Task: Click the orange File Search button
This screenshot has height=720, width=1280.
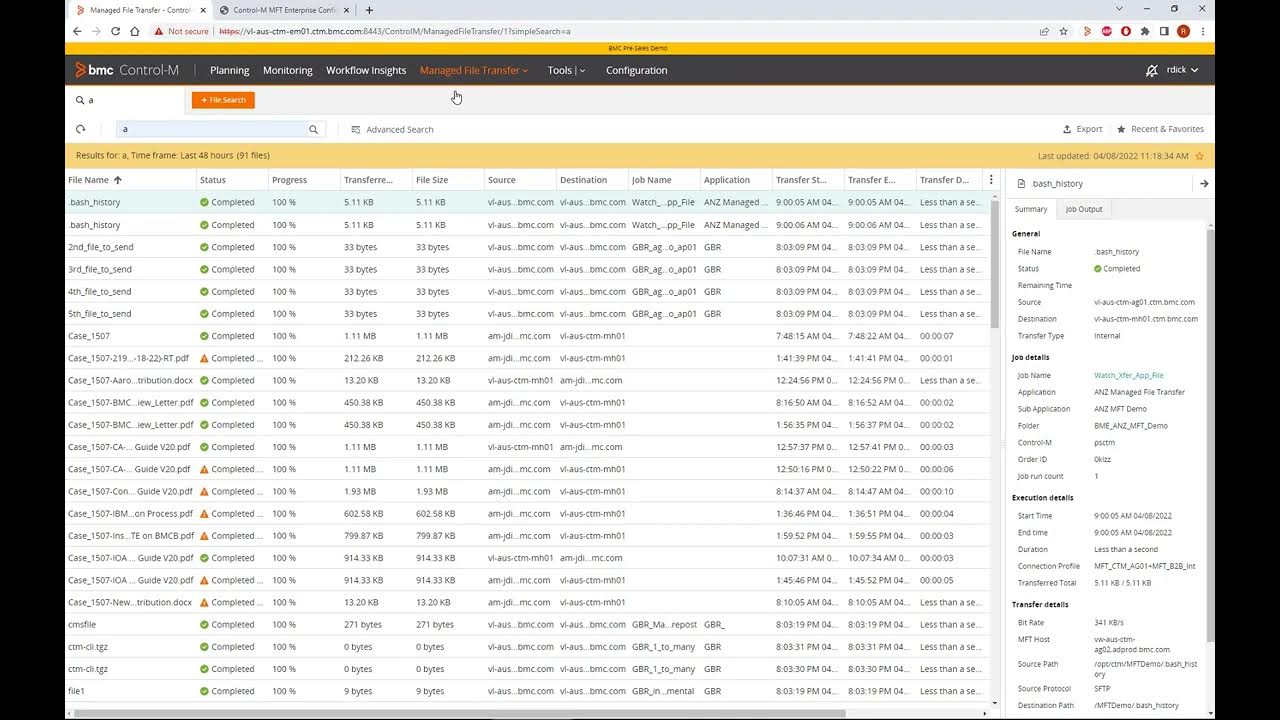Action: click(223, 100)
